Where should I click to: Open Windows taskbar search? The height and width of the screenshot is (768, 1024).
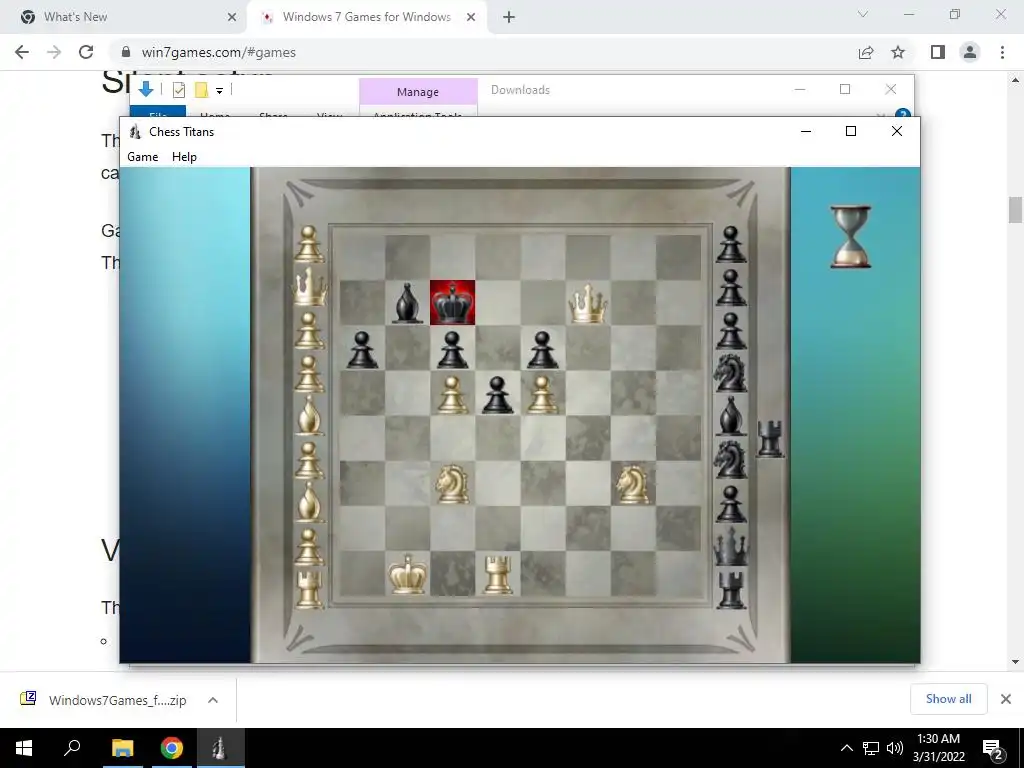(x=72, y=748)
